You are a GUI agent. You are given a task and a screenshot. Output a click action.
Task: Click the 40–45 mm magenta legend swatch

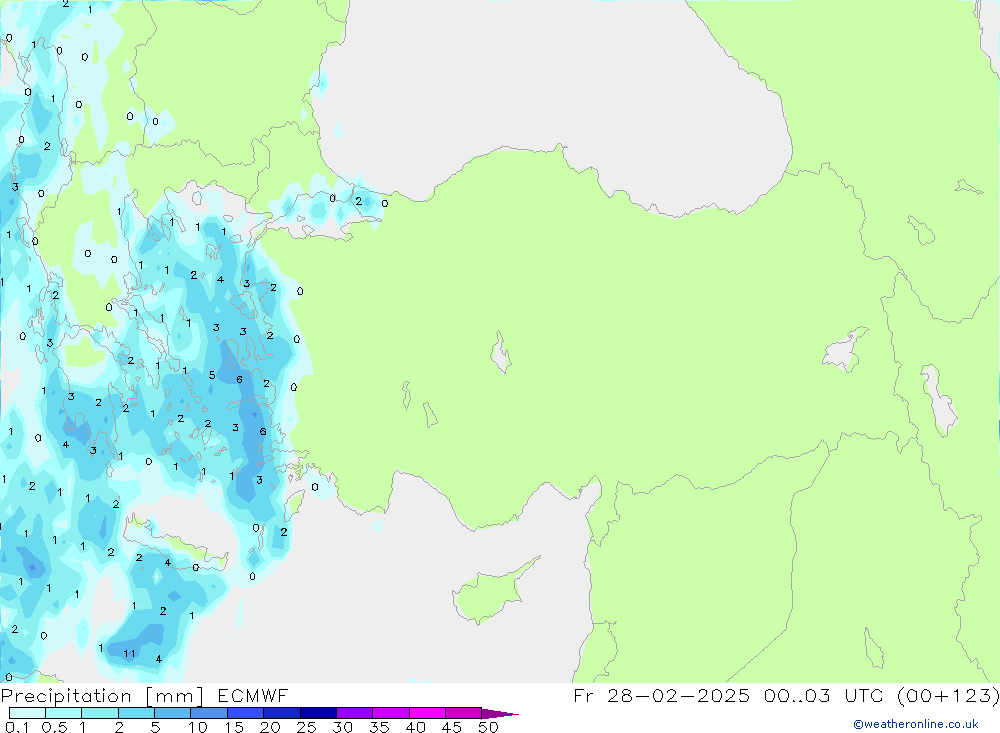pyautogui.click(x=427, y=713)
